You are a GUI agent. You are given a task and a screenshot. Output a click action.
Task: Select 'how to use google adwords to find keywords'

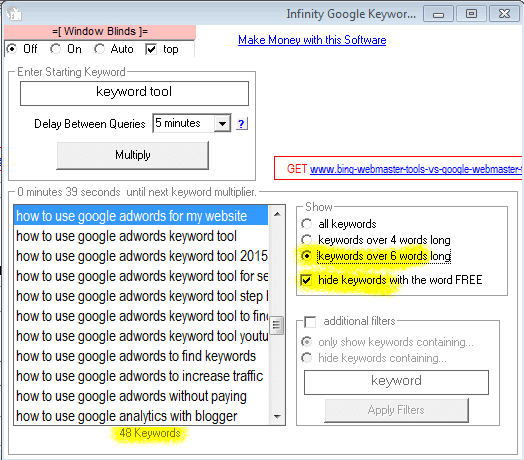141,356
